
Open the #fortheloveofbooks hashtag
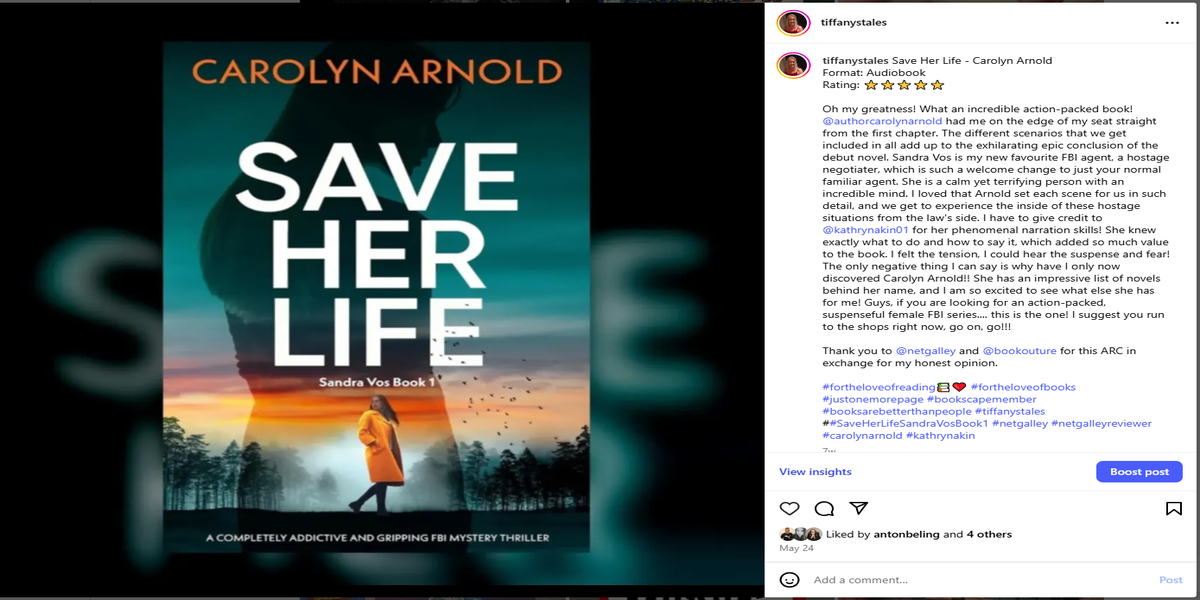[x=1023, y=387]
